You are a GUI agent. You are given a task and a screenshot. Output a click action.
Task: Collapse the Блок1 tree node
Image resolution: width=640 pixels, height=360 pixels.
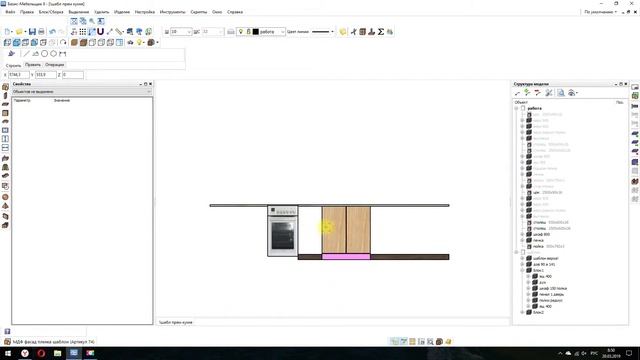click(522, 270)
